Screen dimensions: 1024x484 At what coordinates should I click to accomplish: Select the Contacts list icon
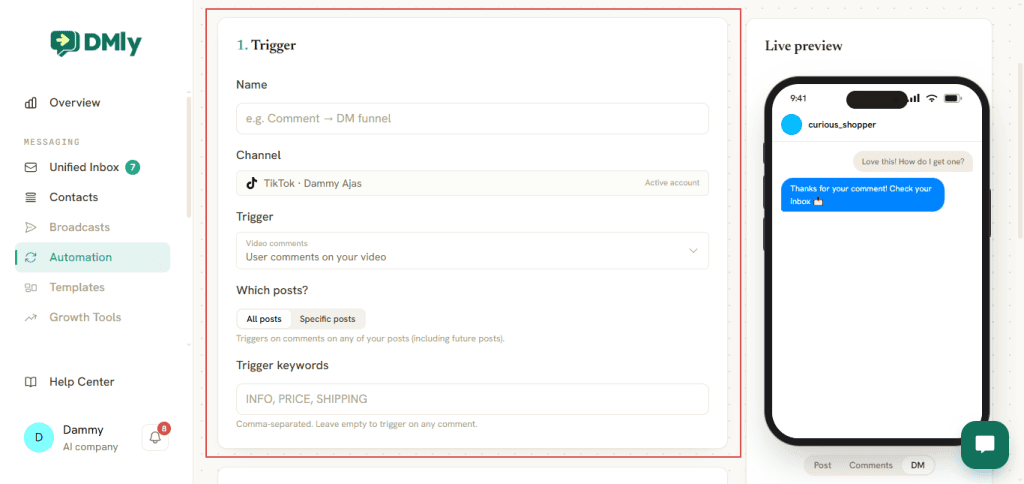pyautogui.click(x=31, y=197)
